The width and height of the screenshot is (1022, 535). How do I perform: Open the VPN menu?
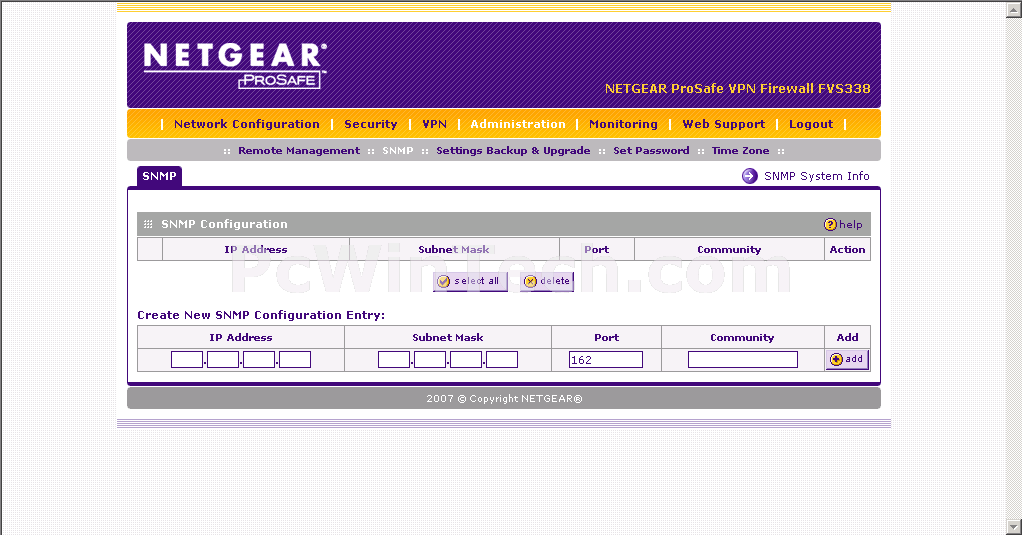(x=434, y=124)
